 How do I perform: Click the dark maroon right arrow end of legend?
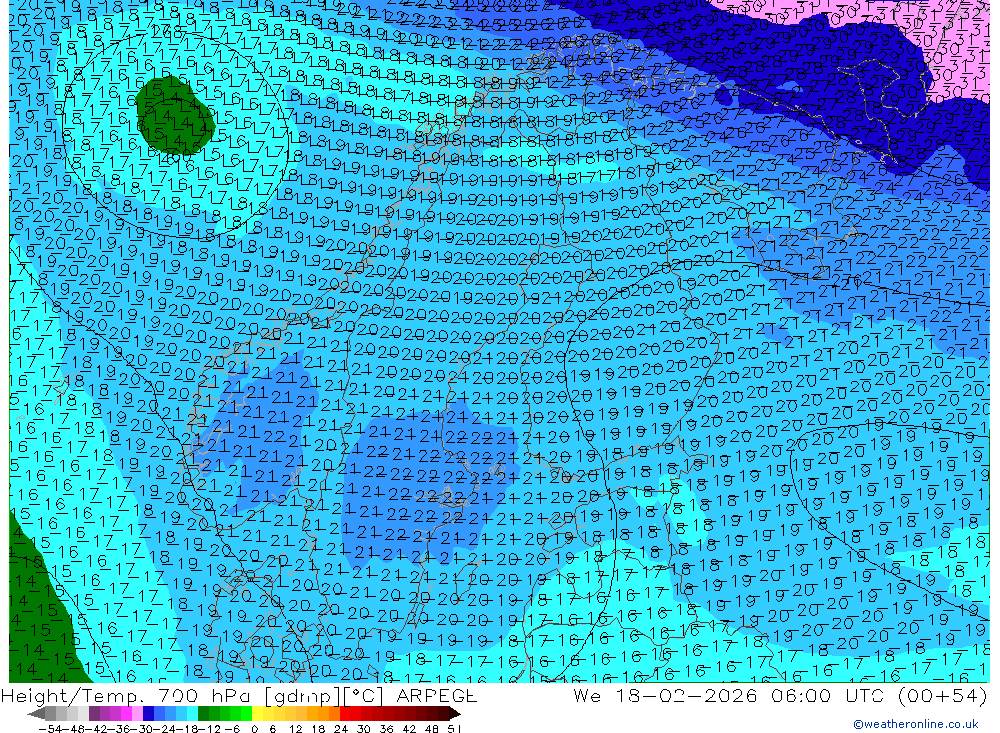coord(455,714)
